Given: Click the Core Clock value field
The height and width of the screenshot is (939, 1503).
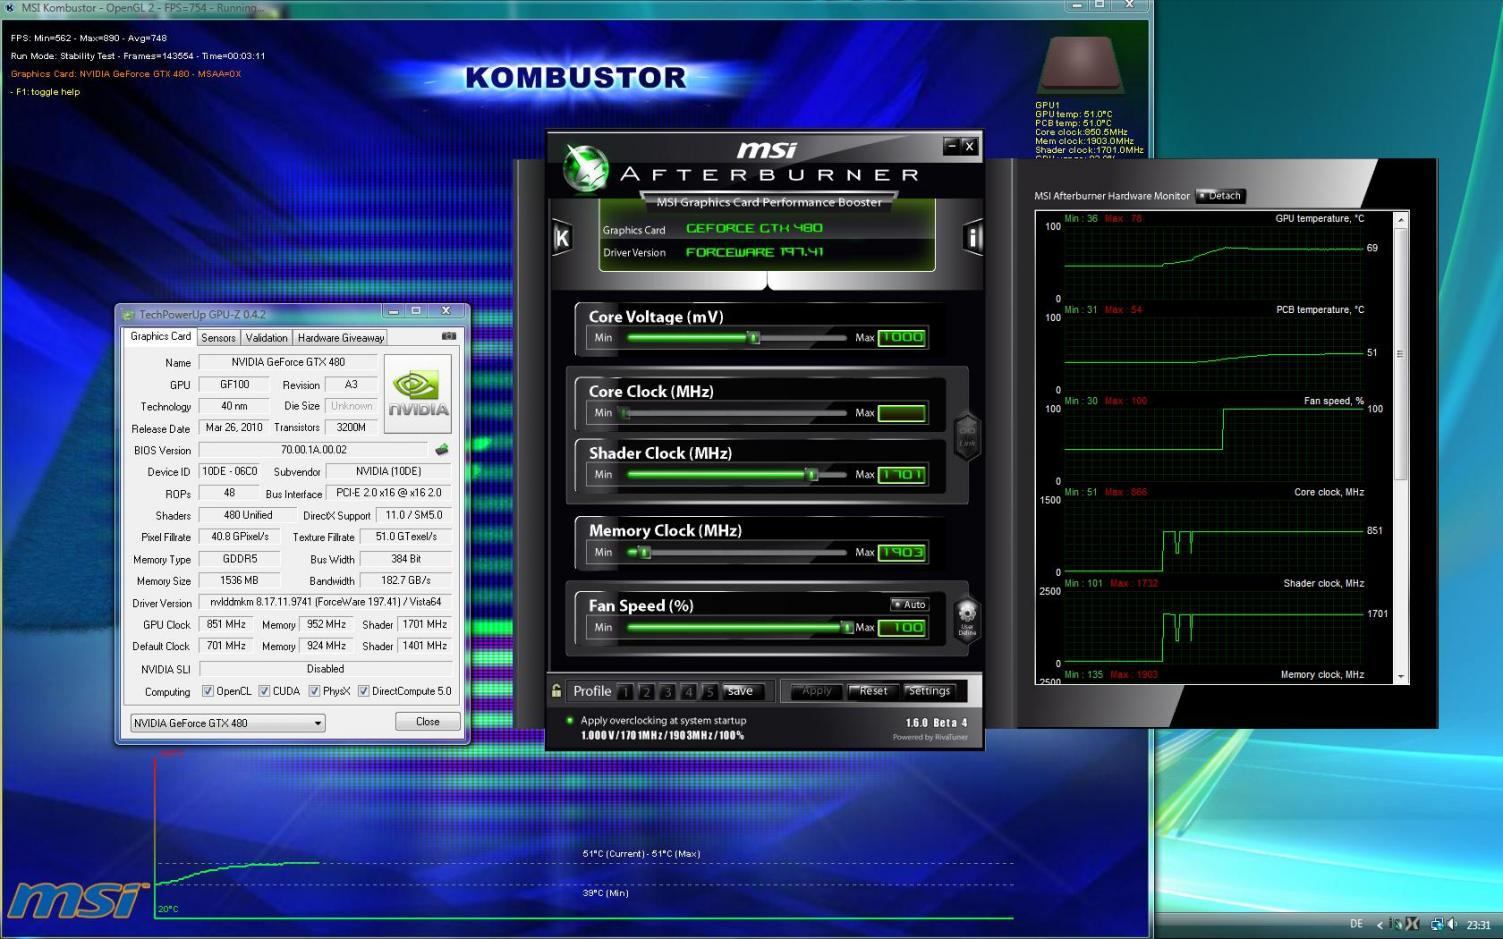Looking at the screenshot, I should [901, 413].
